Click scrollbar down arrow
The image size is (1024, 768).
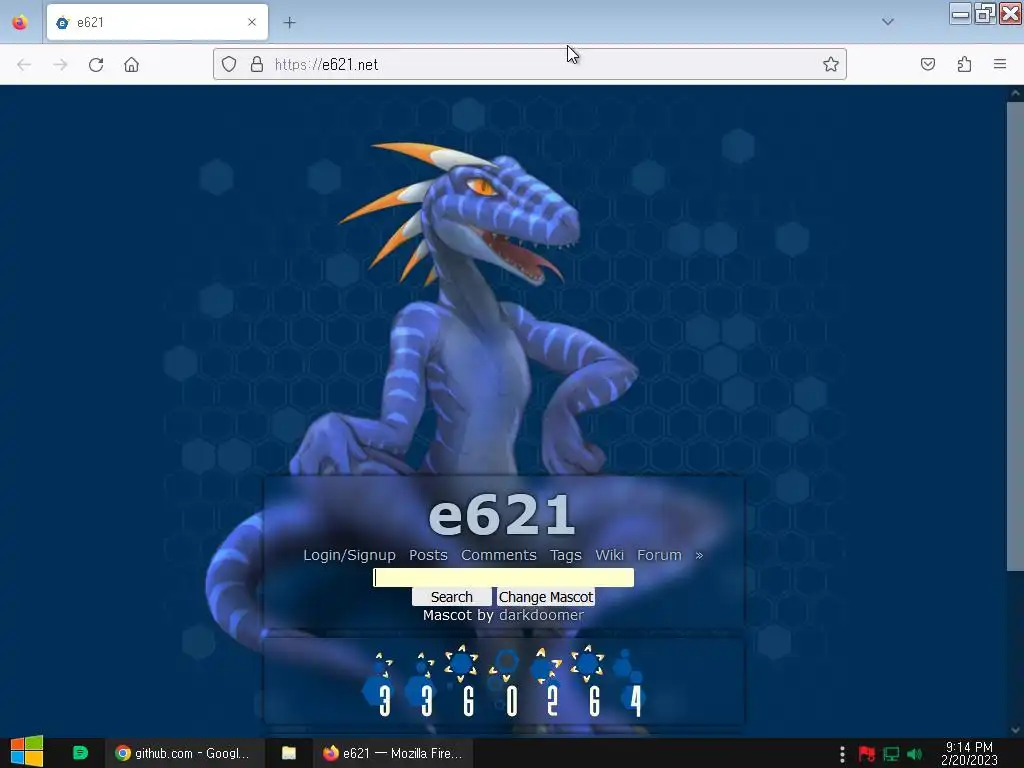pyautogui.click(x=1015, y=730)
